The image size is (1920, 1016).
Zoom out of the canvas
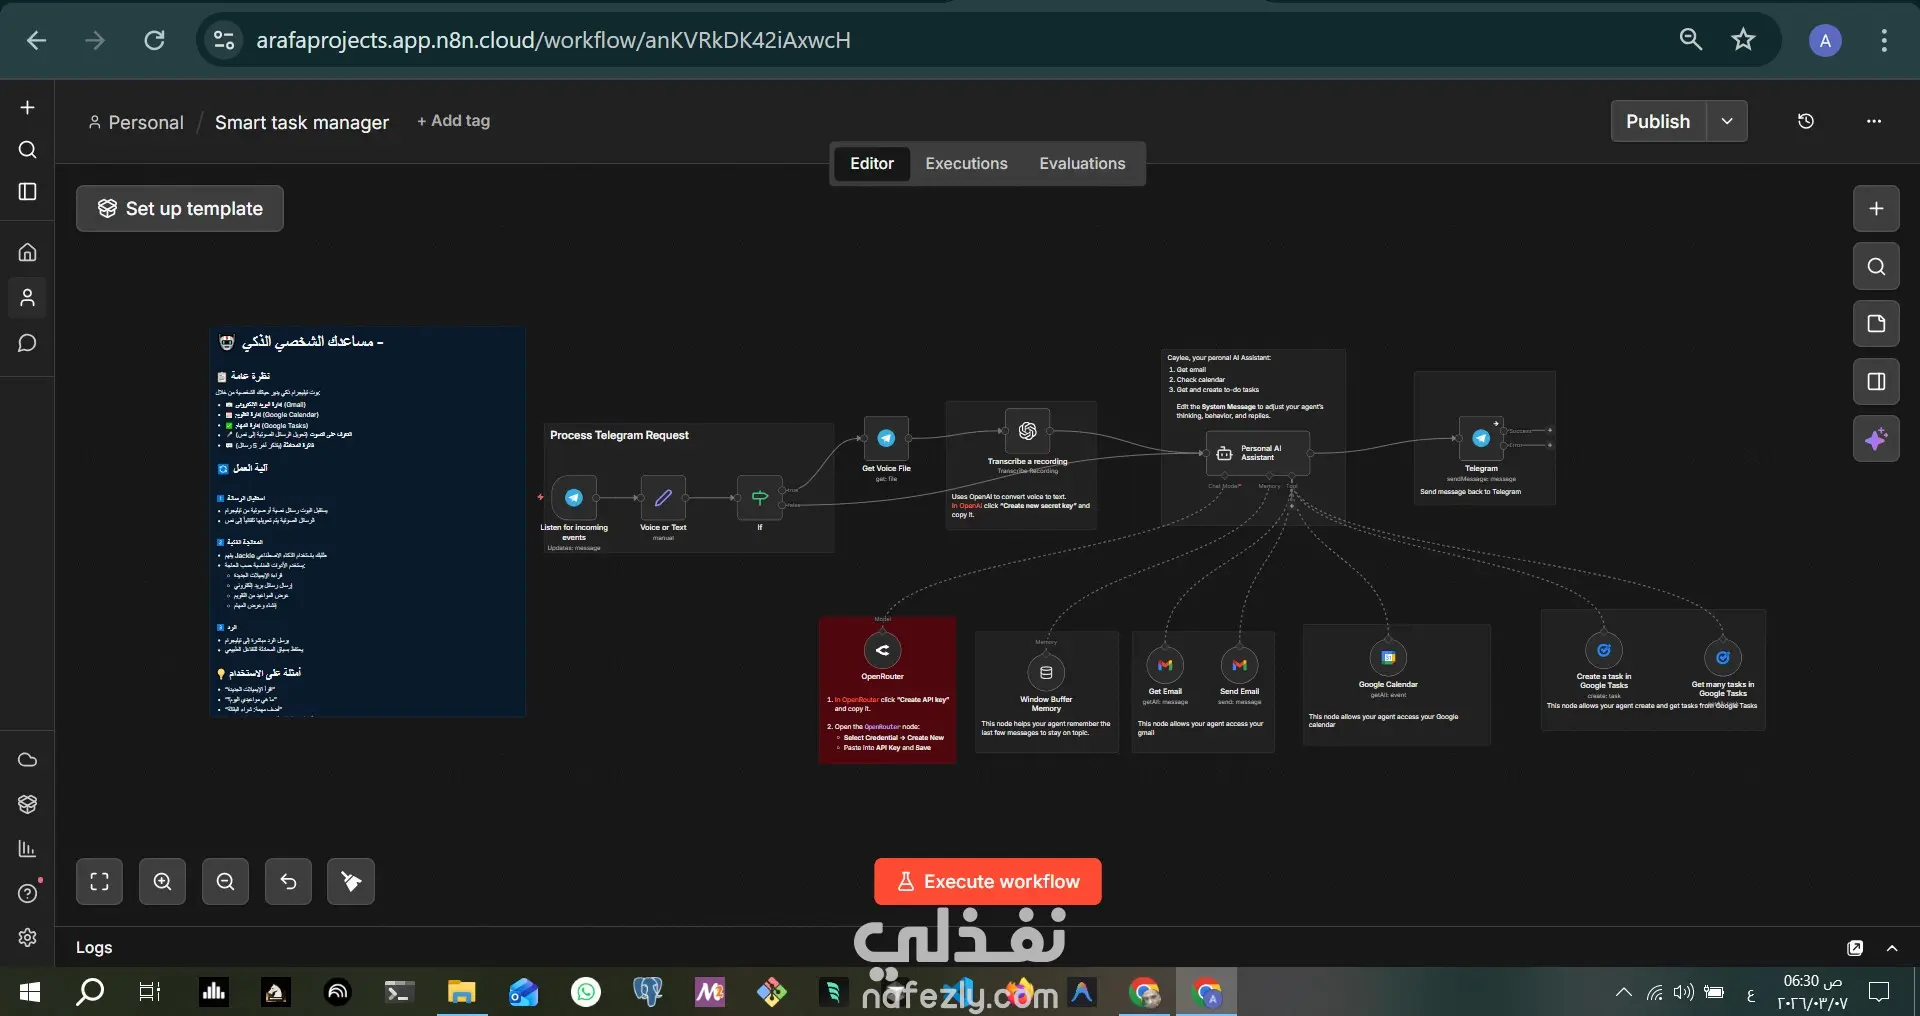click(x=226, y=881)
